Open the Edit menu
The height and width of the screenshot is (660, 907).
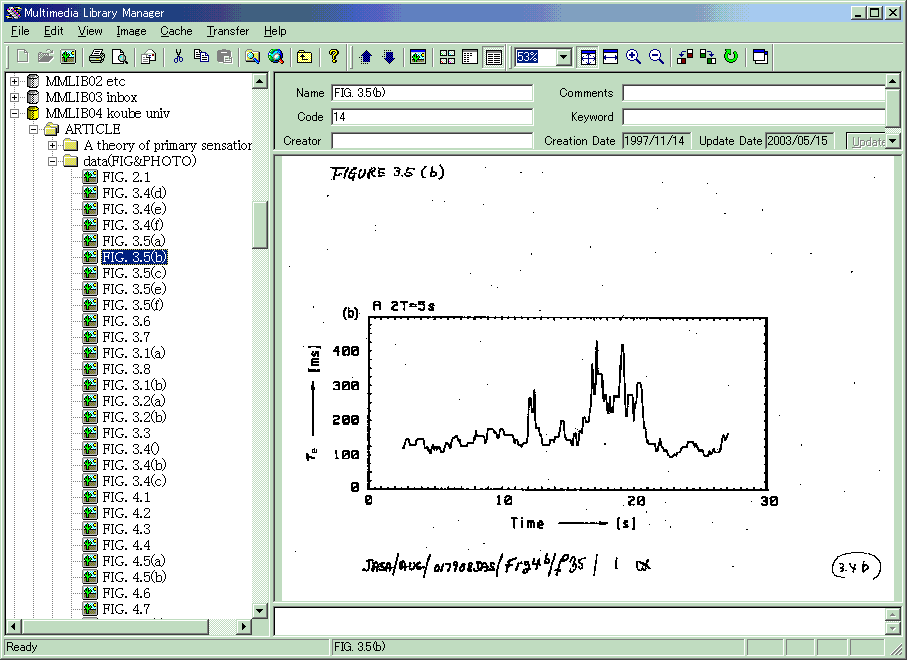click(x=54, y=31)
